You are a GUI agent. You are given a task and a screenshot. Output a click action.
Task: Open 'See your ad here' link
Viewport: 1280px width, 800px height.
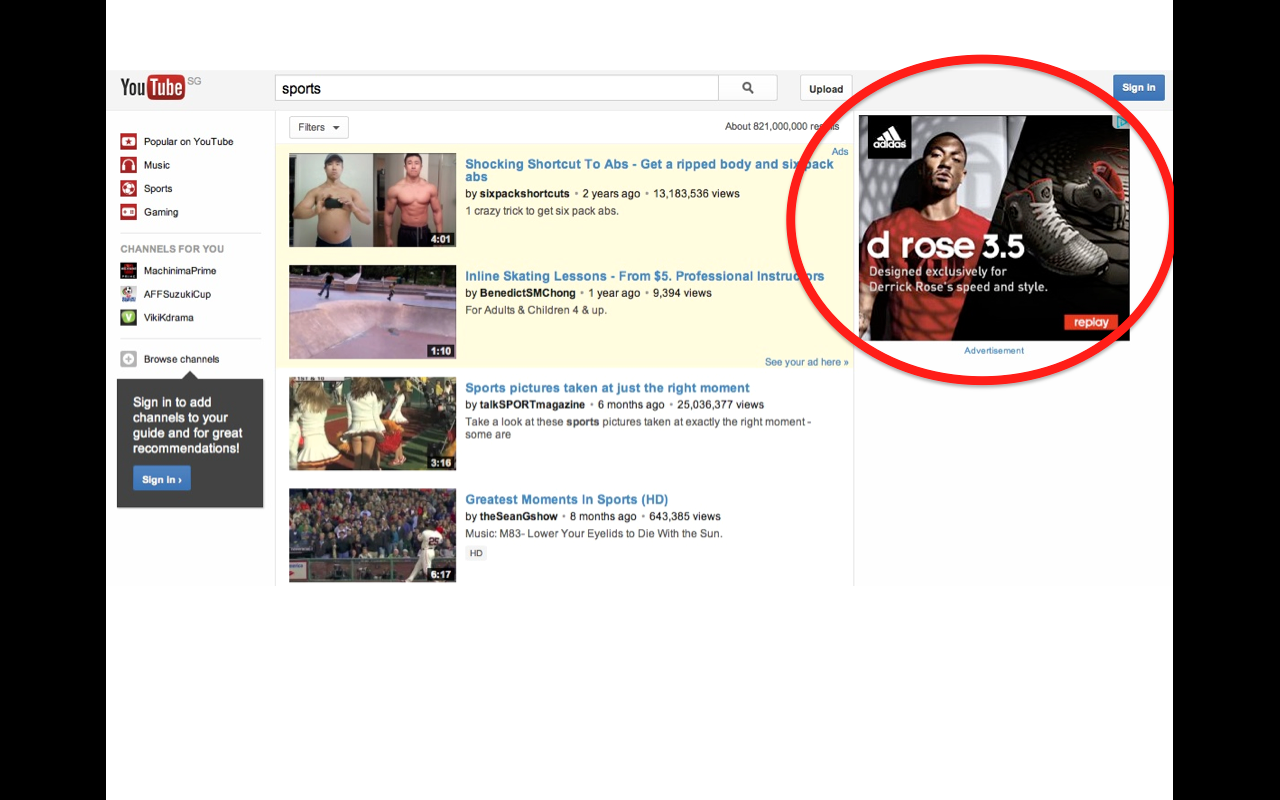(806, 361)
